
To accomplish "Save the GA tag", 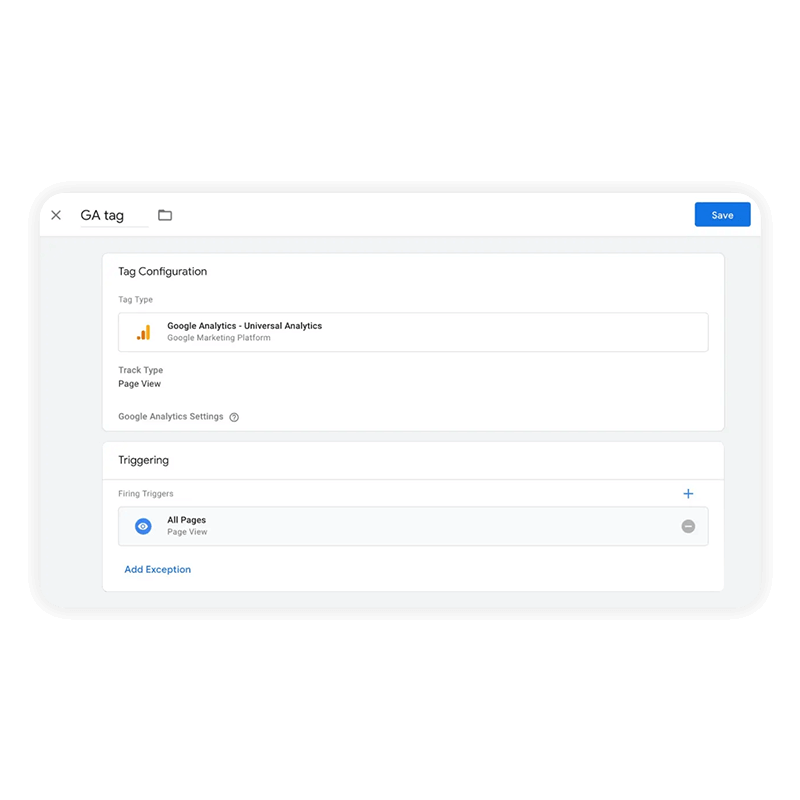I will pos(722,215).
